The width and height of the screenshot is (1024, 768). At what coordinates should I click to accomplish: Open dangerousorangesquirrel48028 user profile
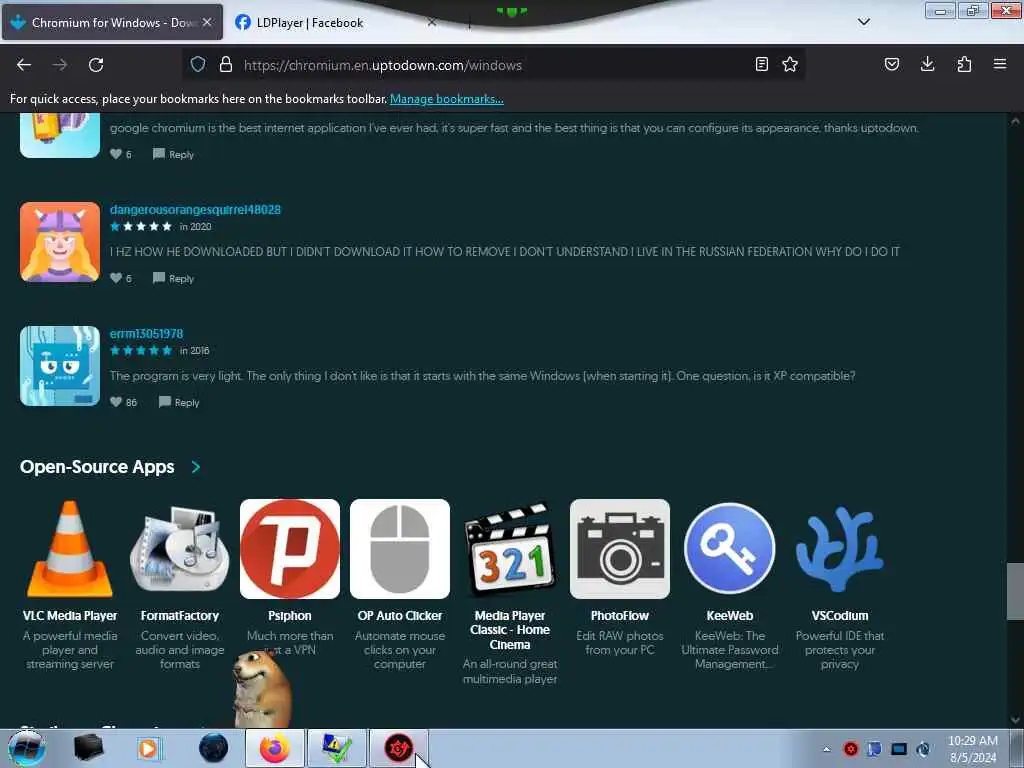click(x=195, y=210)
